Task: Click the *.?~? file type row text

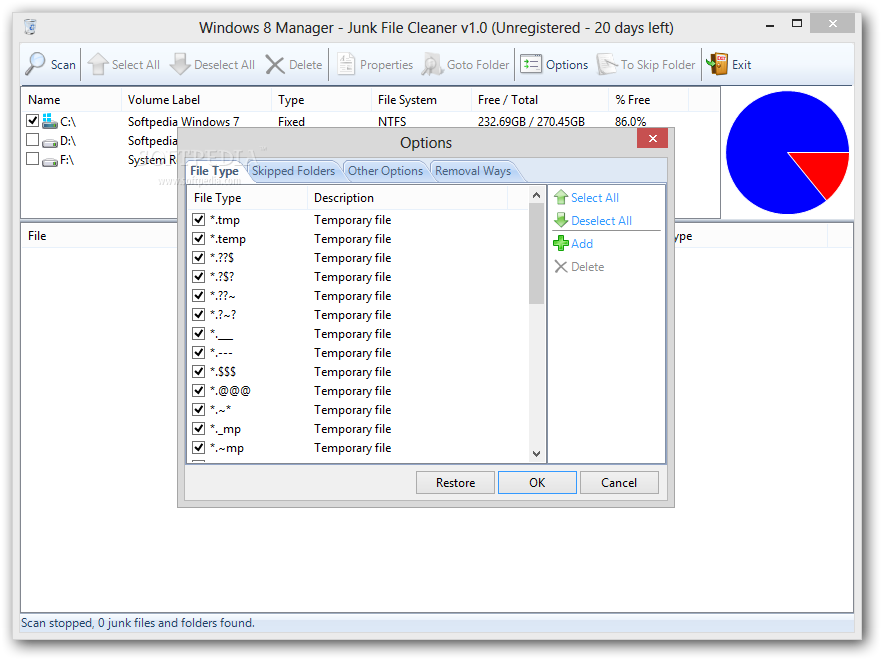Action: (x=223, y=315)
